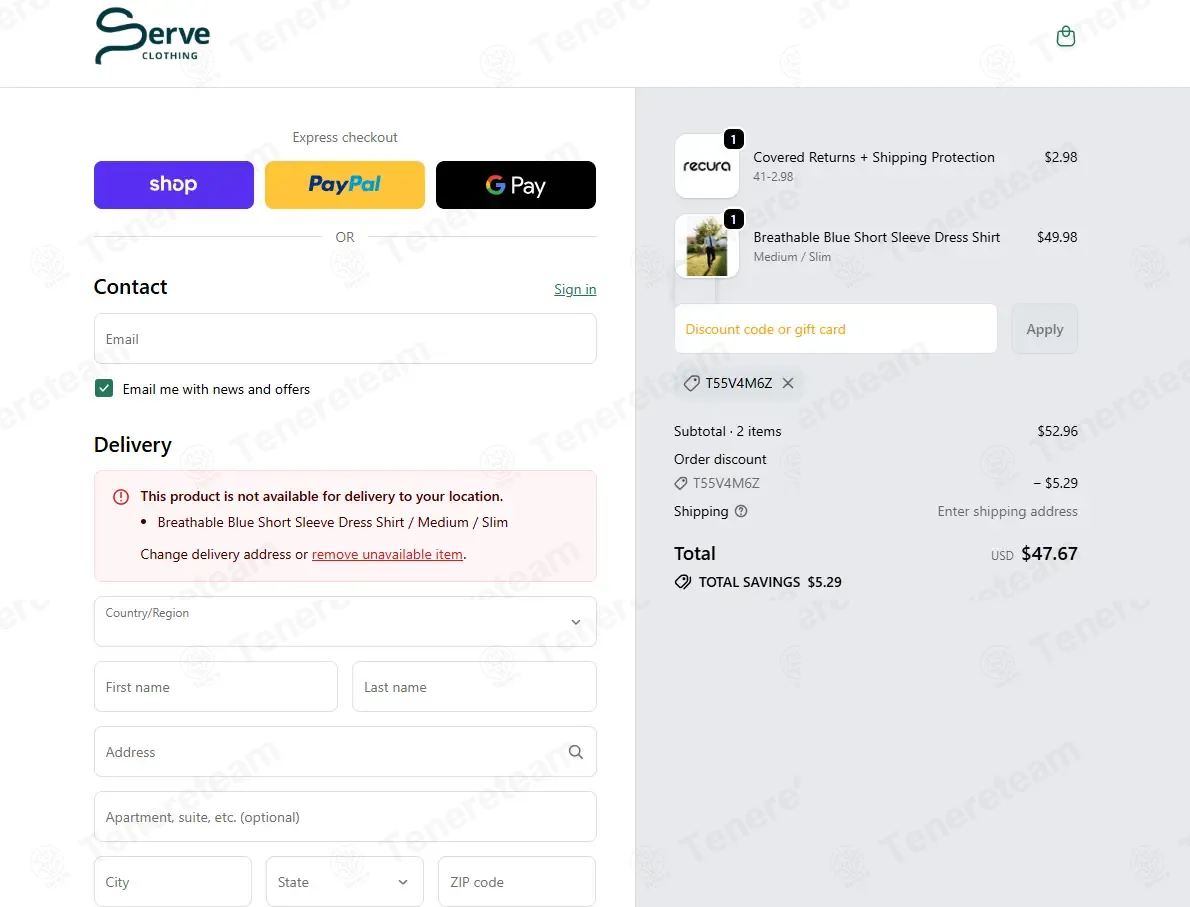Click the Enter shipping address text
1190x907 pixels.
tap(1007, 512)
